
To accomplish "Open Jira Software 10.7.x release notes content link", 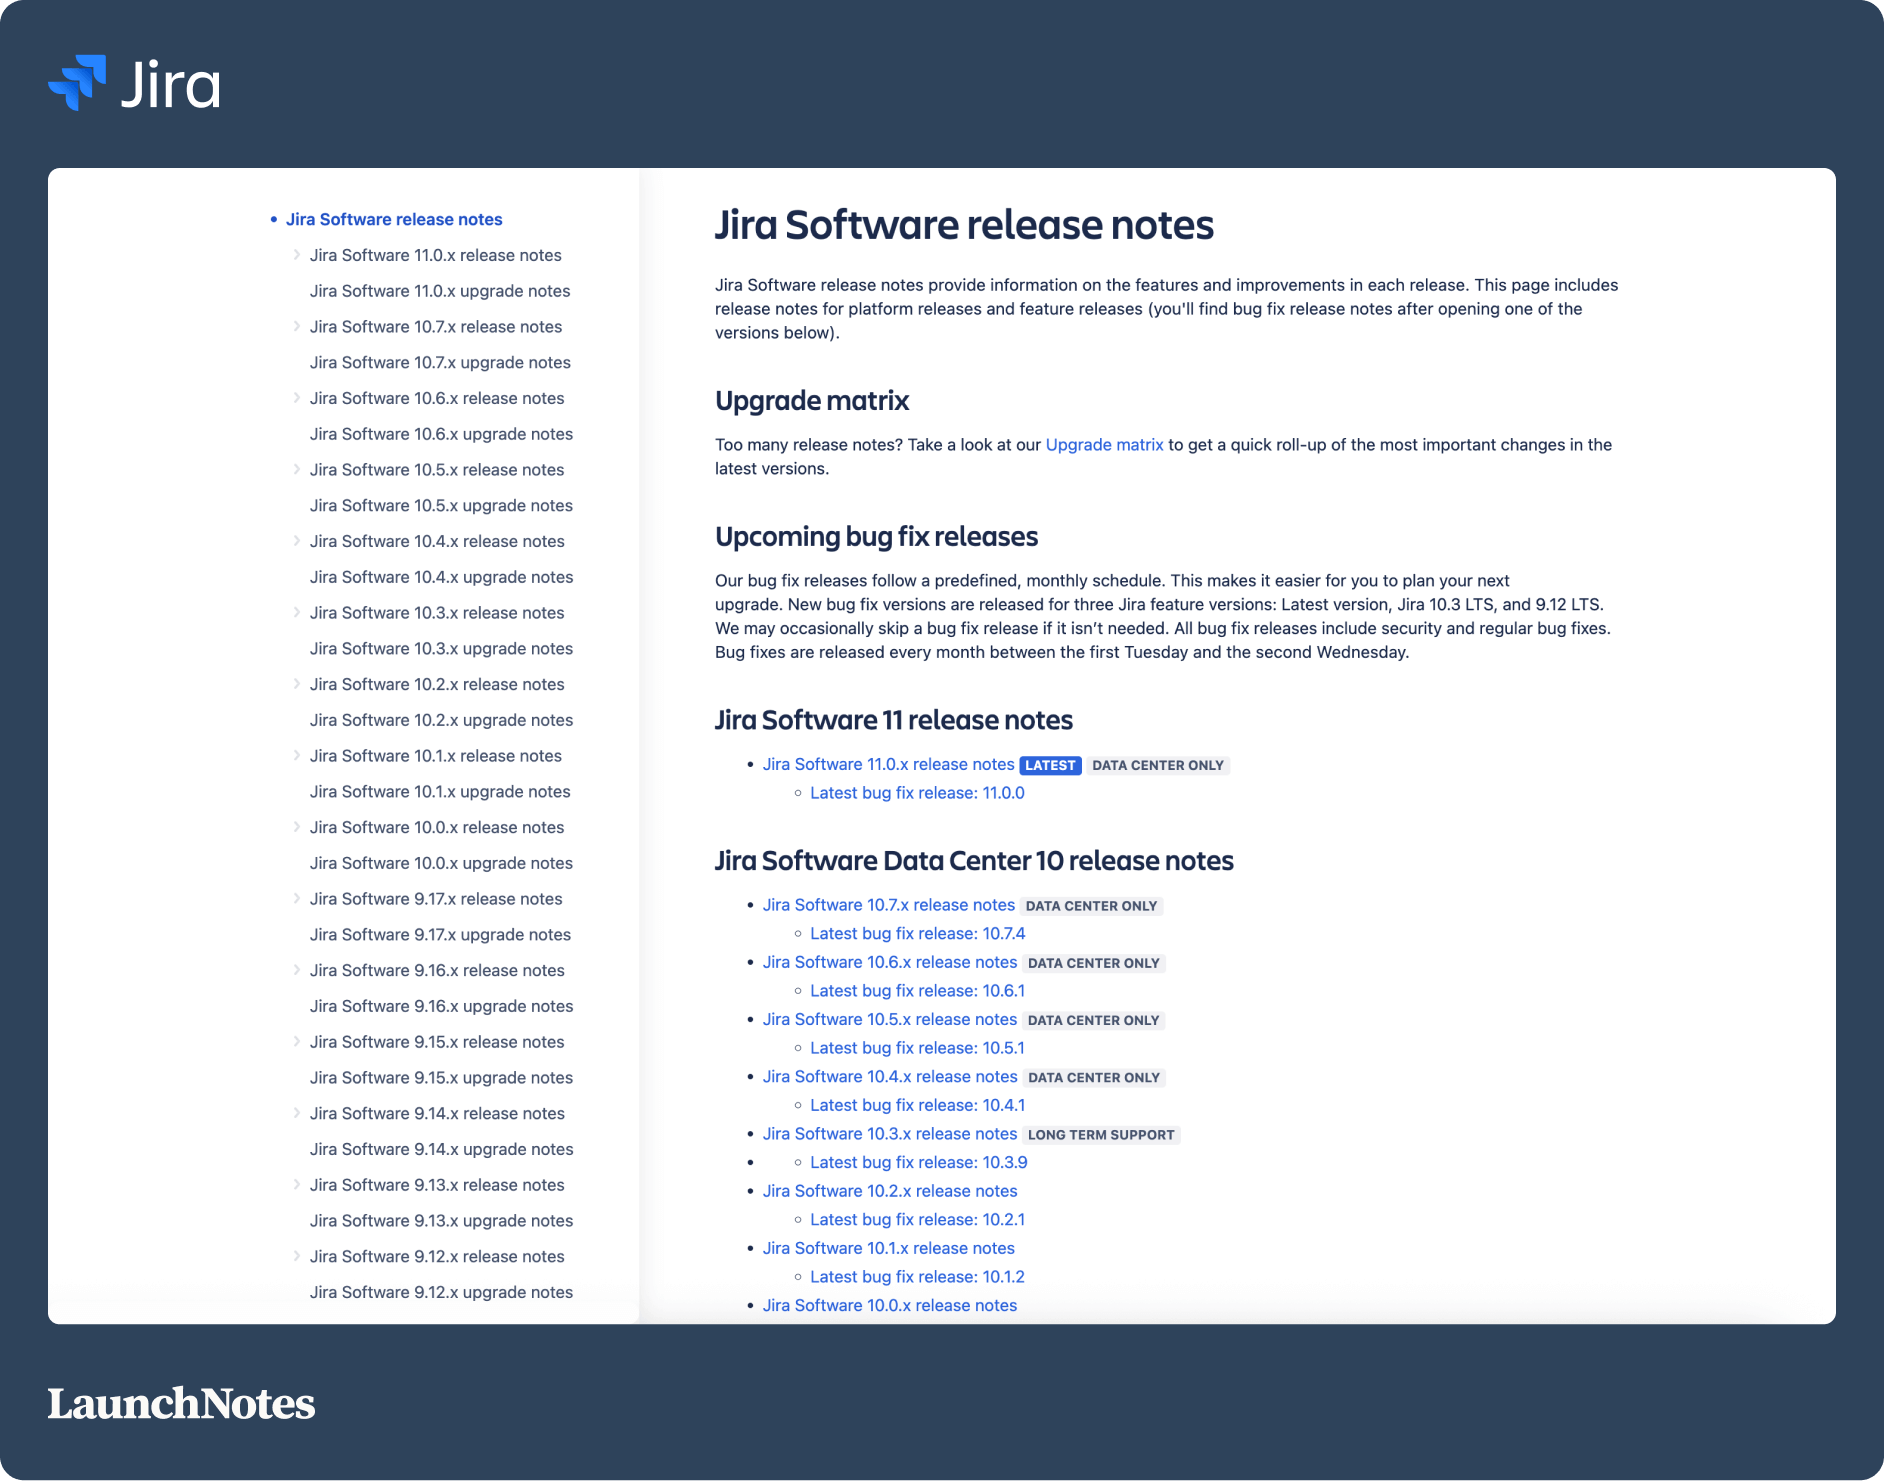I will pyautogui.click(x=888, y=905).
